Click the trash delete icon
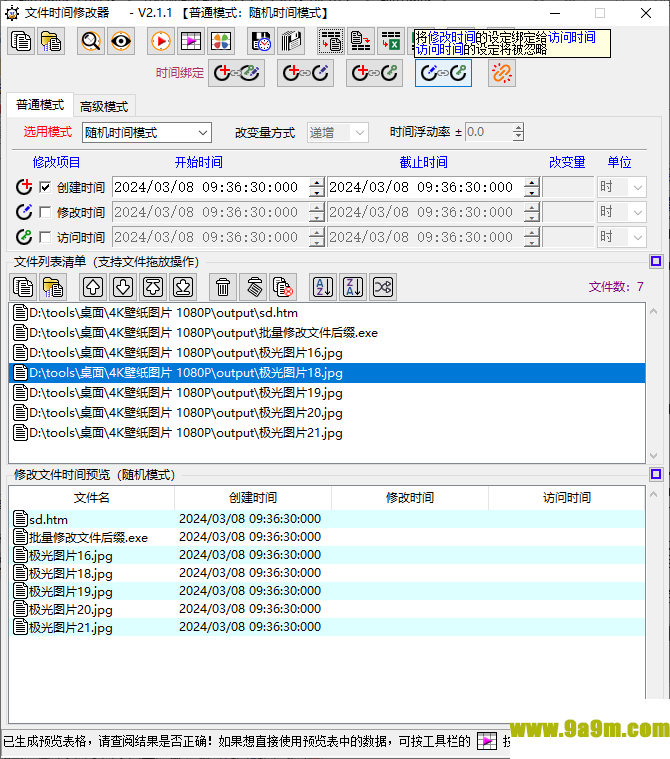 coord(223,287)
